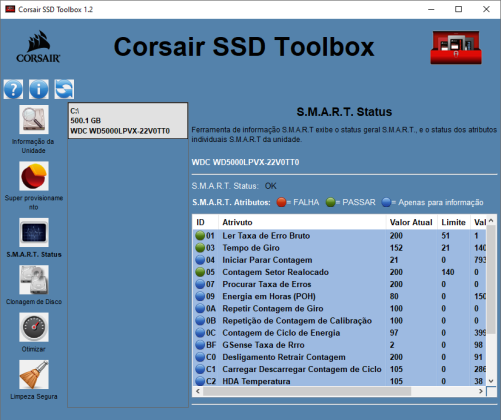Select the Contagem Setor Realocado row
The width and height of the screenshot is (501, 420).
(339, 272)
